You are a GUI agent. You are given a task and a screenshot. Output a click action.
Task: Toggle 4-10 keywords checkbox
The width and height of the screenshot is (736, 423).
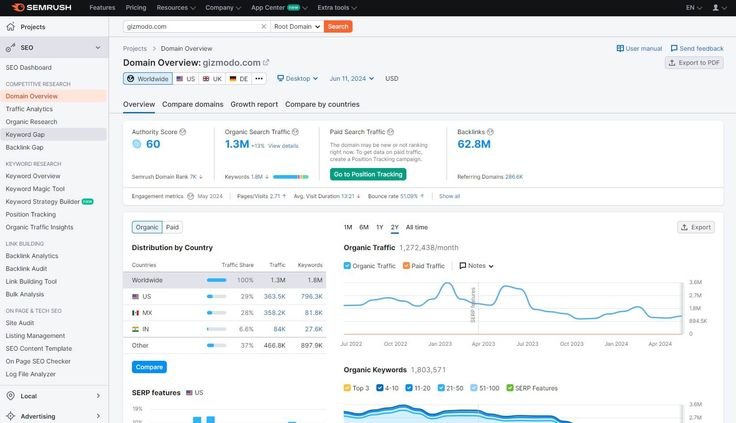point(380,388)
